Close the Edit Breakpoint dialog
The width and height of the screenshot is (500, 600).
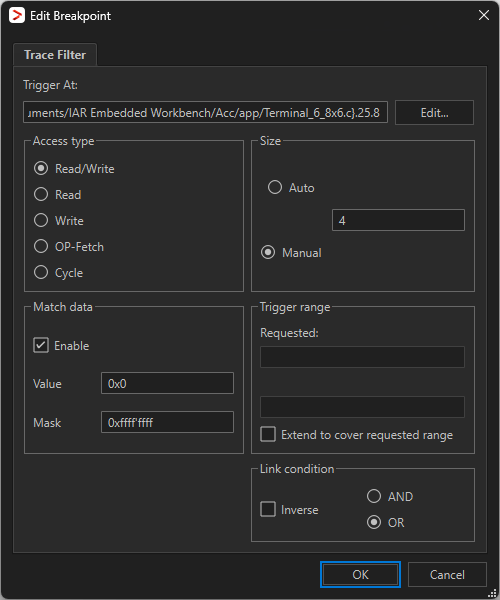pos(484,15)
